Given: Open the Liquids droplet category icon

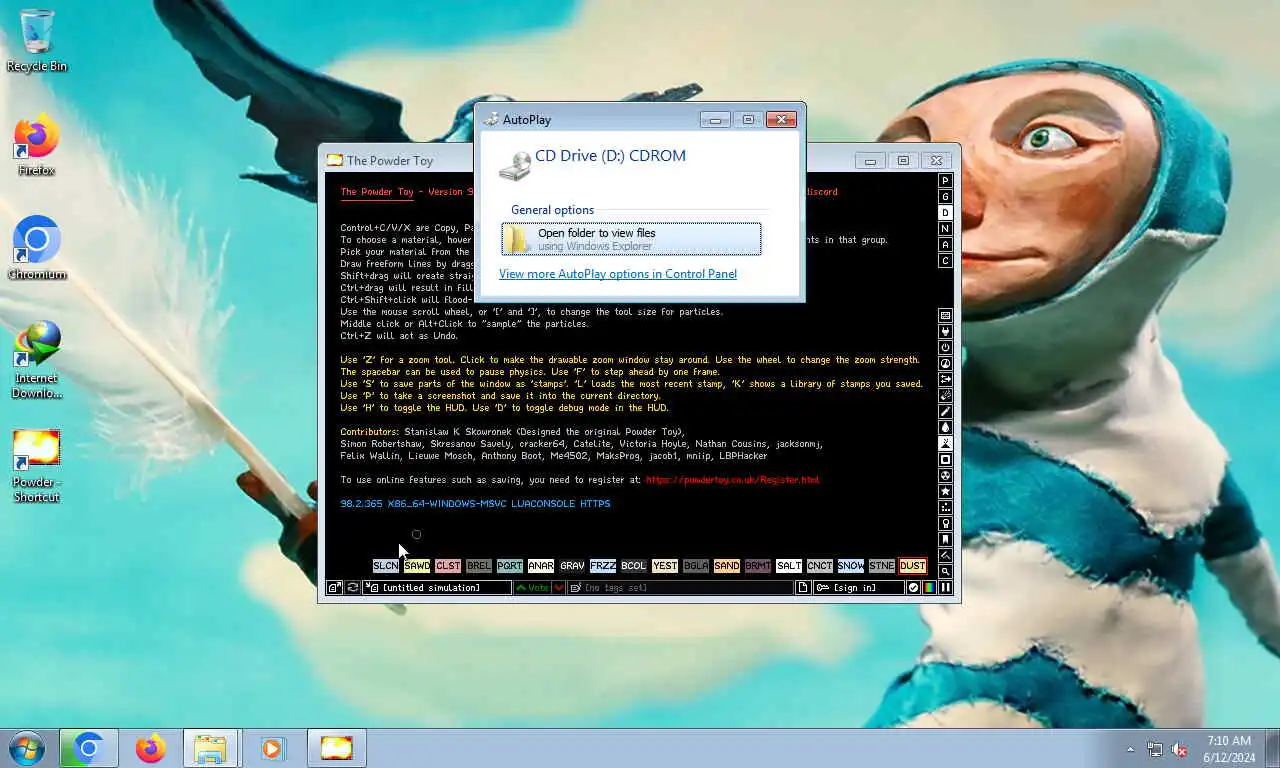Looking at the screenshot, I should pos(945,427).
